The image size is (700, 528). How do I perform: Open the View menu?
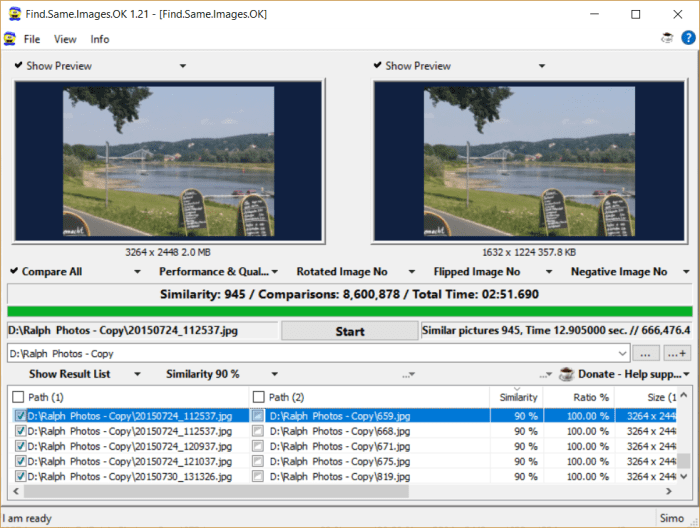coord(65,39)
